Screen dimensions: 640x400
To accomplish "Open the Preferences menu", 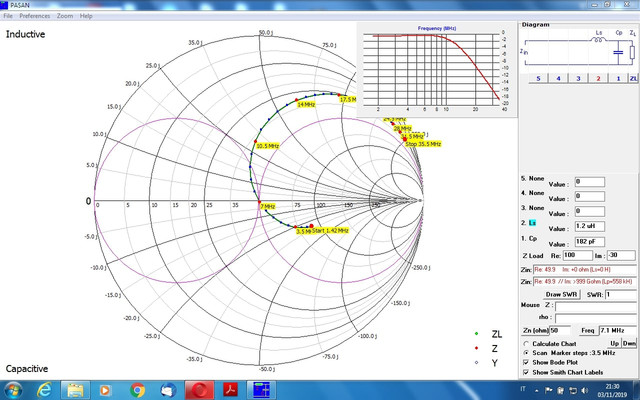I will pos(35,16).
